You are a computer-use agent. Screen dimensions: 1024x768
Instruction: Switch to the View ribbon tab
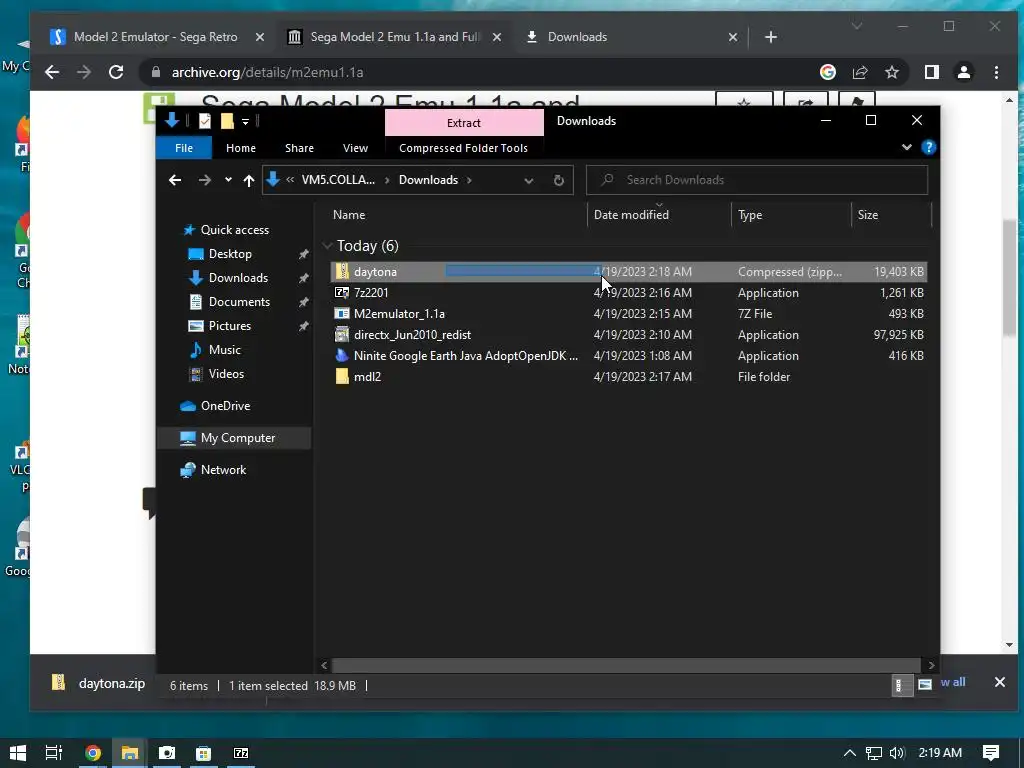[x=355, y=148]
